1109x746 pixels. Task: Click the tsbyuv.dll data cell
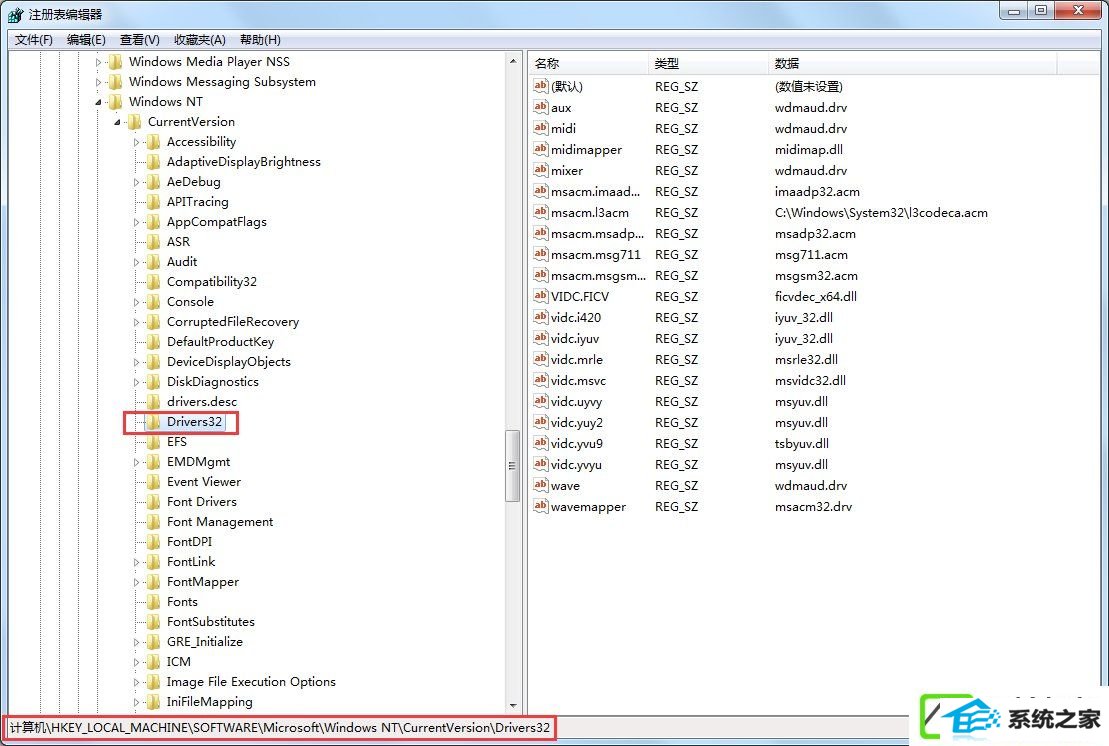tap(801, 443)
